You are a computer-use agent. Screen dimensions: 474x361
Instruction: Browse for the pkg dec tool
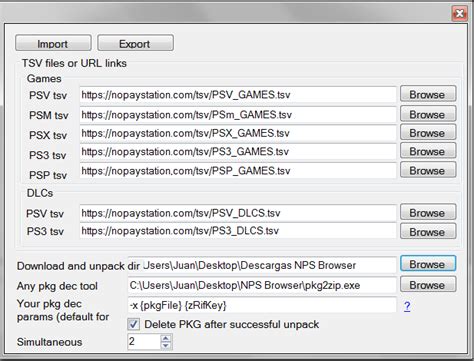pos(428,285)
